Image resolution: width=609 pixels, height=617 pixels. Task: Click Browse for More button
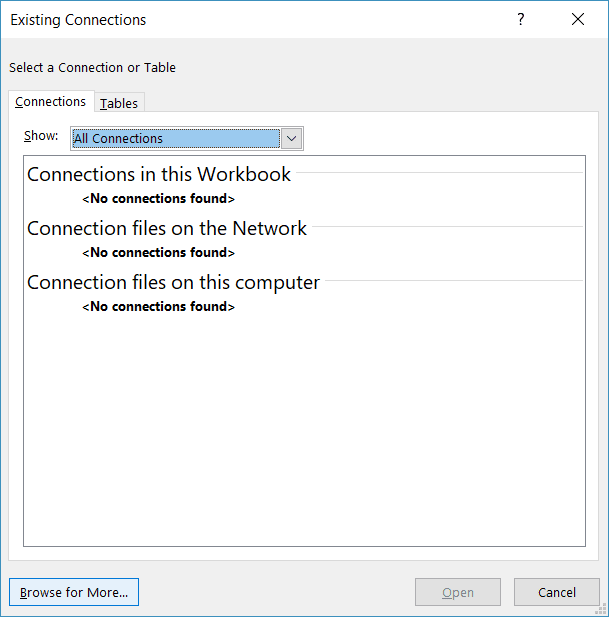coord(74,592)
